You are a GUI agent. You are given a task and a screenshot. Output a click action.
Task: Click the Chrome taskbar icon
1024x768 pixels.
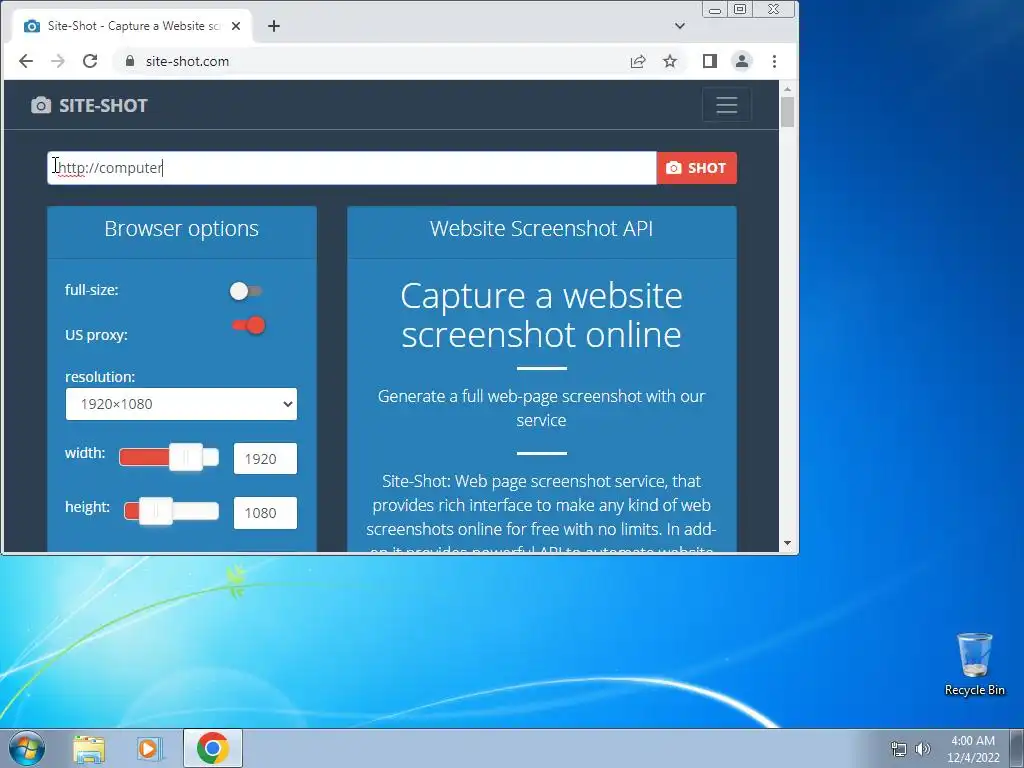point(213,748)
